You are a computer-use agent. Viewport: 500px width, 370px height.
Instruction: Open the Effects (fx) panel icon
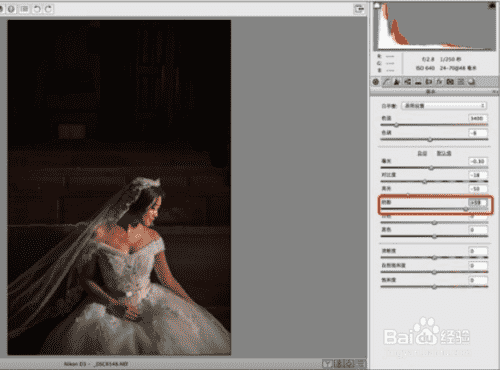coord(439,82)
